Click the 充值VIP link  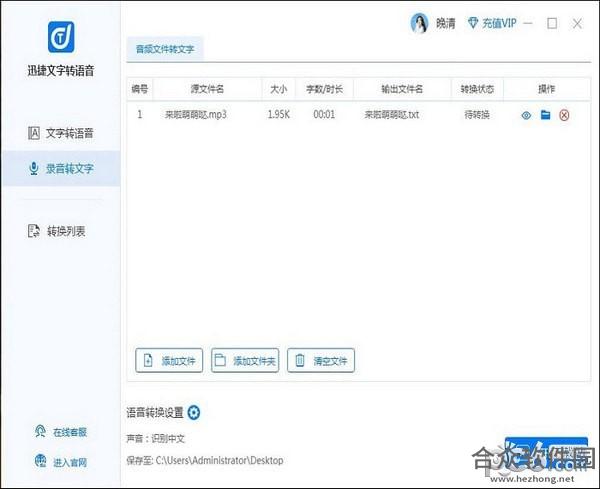coord(499,23)
